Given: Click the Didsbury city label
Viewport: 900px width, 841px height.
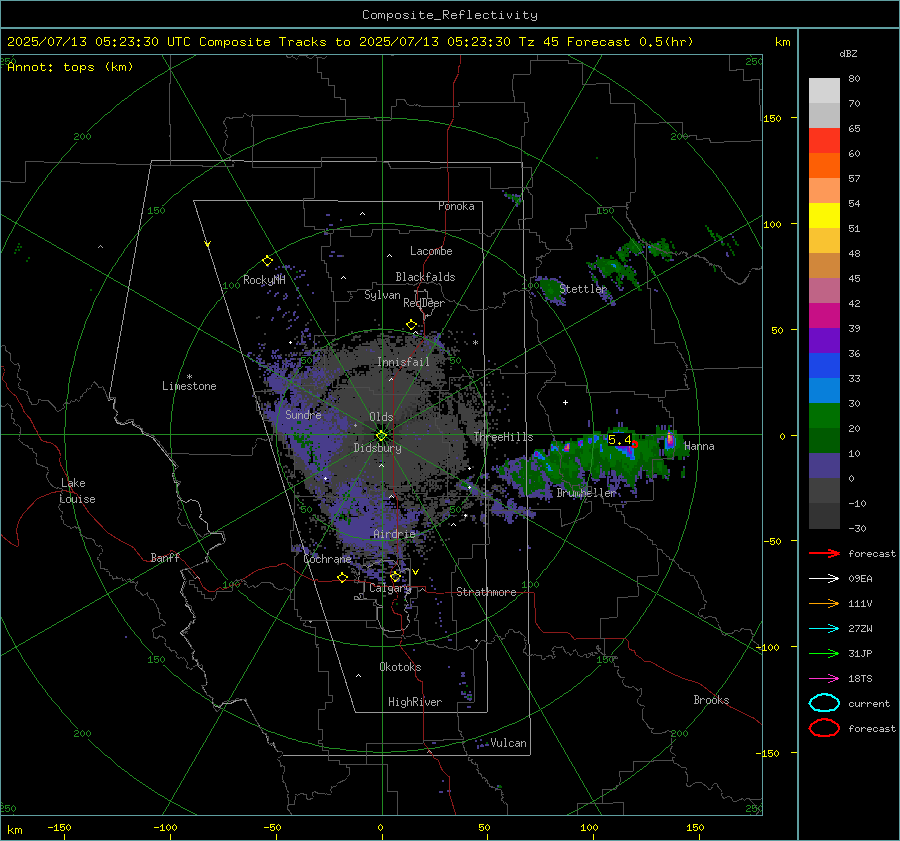Looking at the screenshot, I should pyautogui.click(x=377, y=448).
